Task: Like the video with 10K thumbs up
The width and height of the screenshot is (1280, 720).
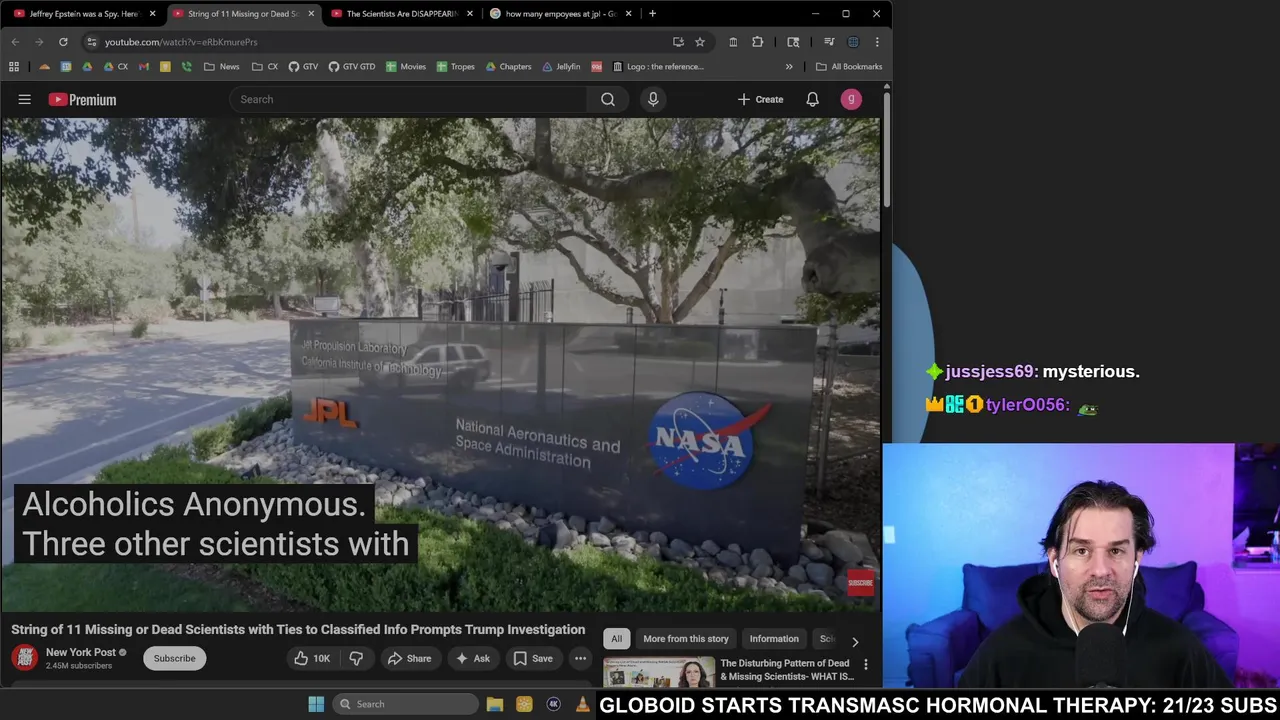Action: click(311, 658)
